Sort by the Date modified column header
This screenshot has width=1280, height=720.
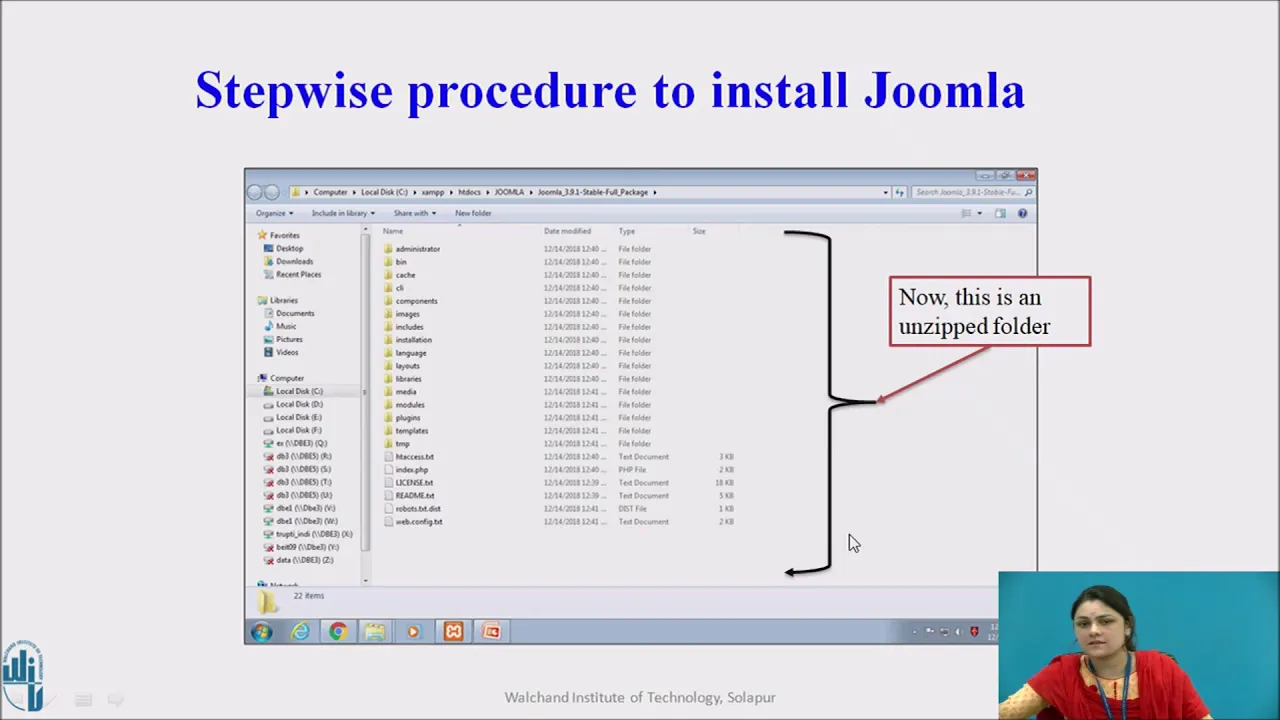point(567,231)
